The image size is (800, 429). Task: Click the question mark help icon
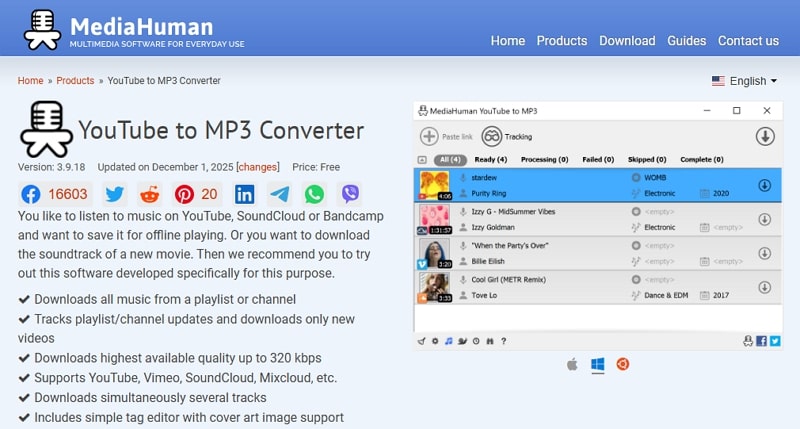click(504, 341)
